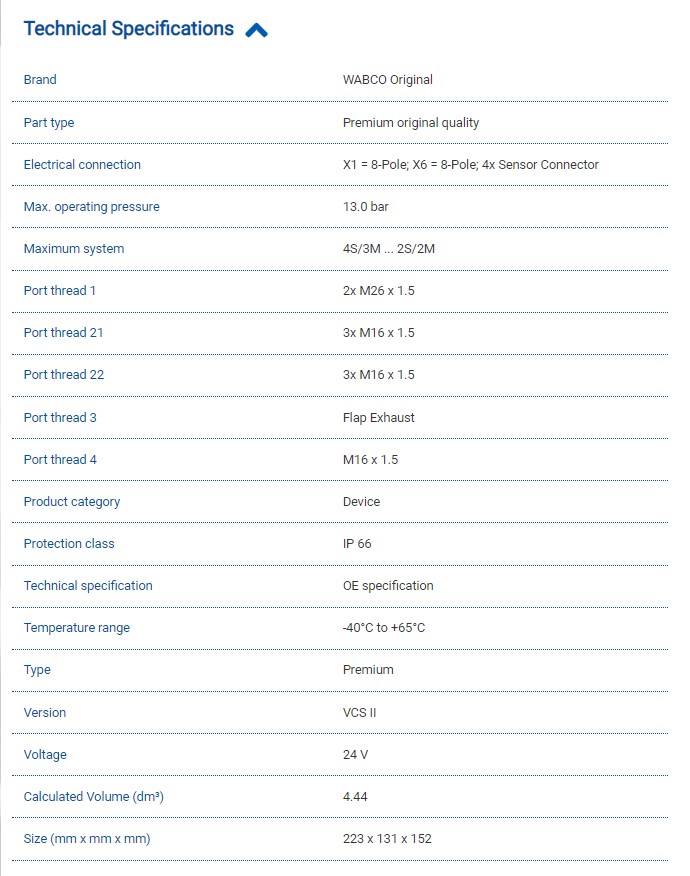Click the Electrical connection label

(82, 165)
